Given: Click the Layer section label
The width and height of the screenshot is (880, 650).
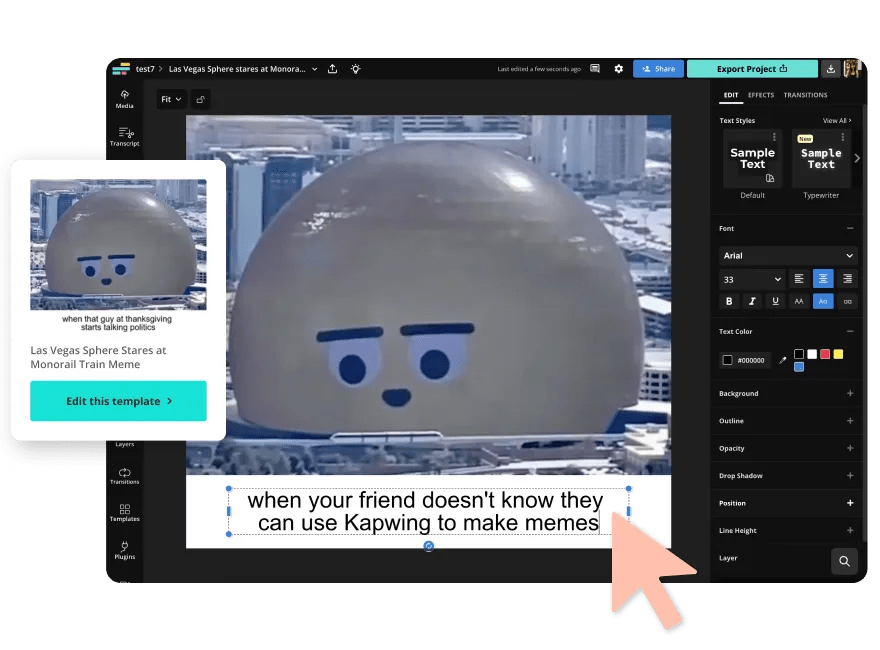Looking at the screenshot, I should (x=728, y=558).
